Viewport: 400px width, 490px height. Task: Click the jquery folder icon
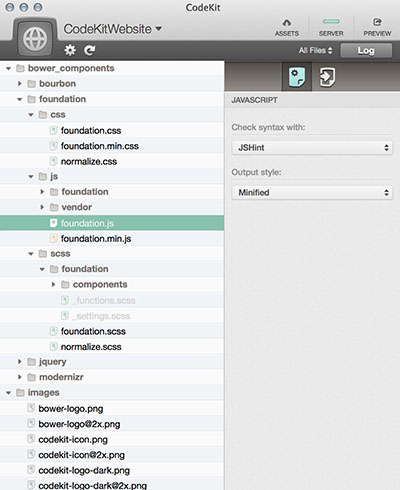click(x=32, y=362)
